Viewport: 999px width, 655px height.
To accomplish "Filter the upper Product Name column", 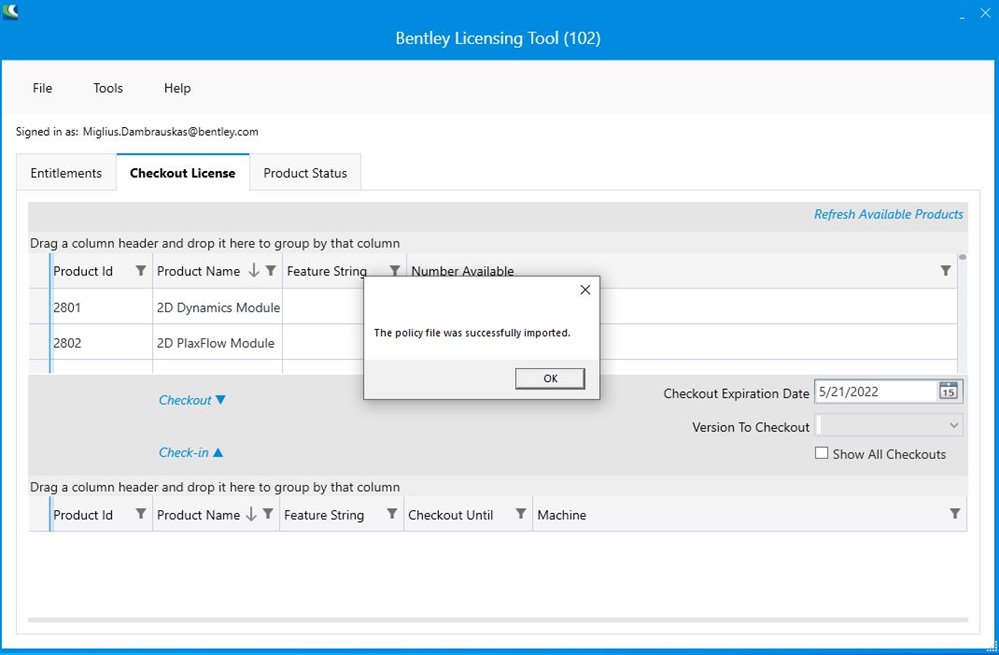I will (x=271, y=271).
